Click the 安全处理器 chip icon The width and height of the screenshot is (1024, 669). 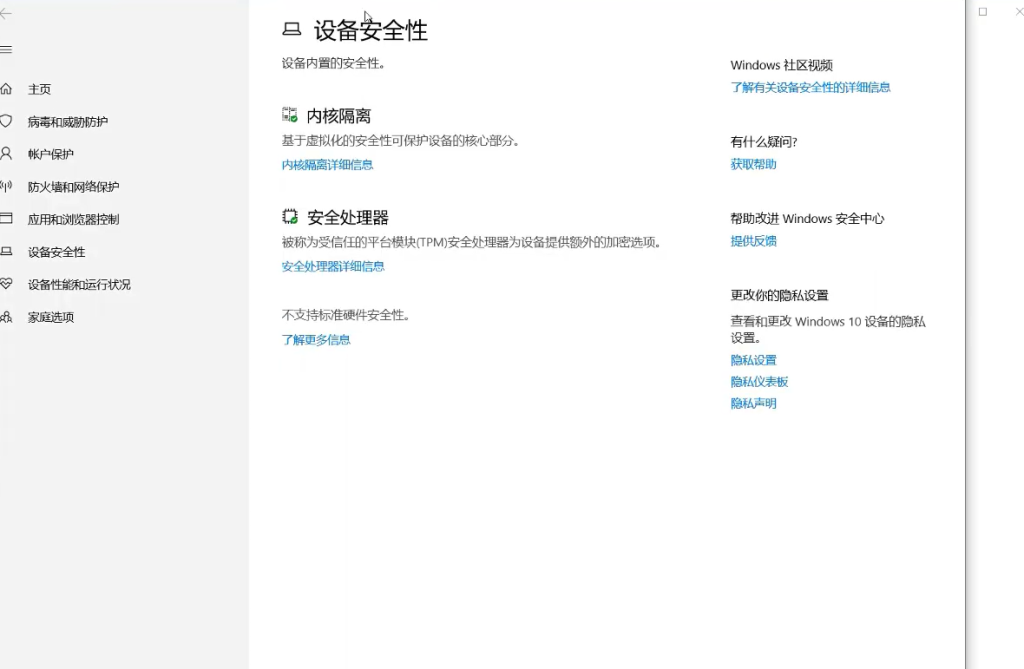tap(290, 217)
